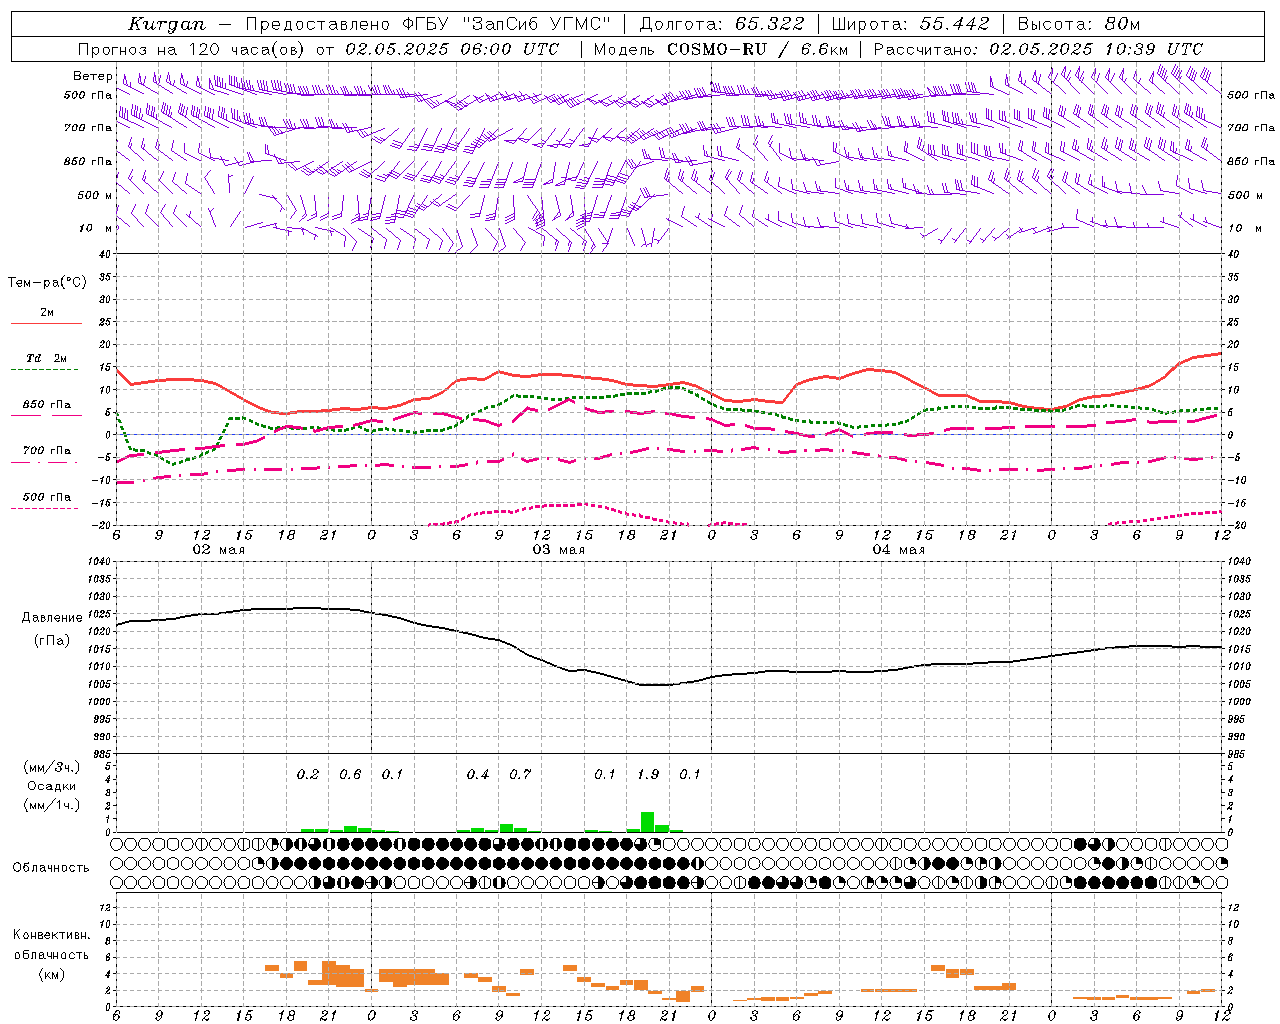Click the "Конвективн." panel label

pyautogui.click(x=52, y=935)
